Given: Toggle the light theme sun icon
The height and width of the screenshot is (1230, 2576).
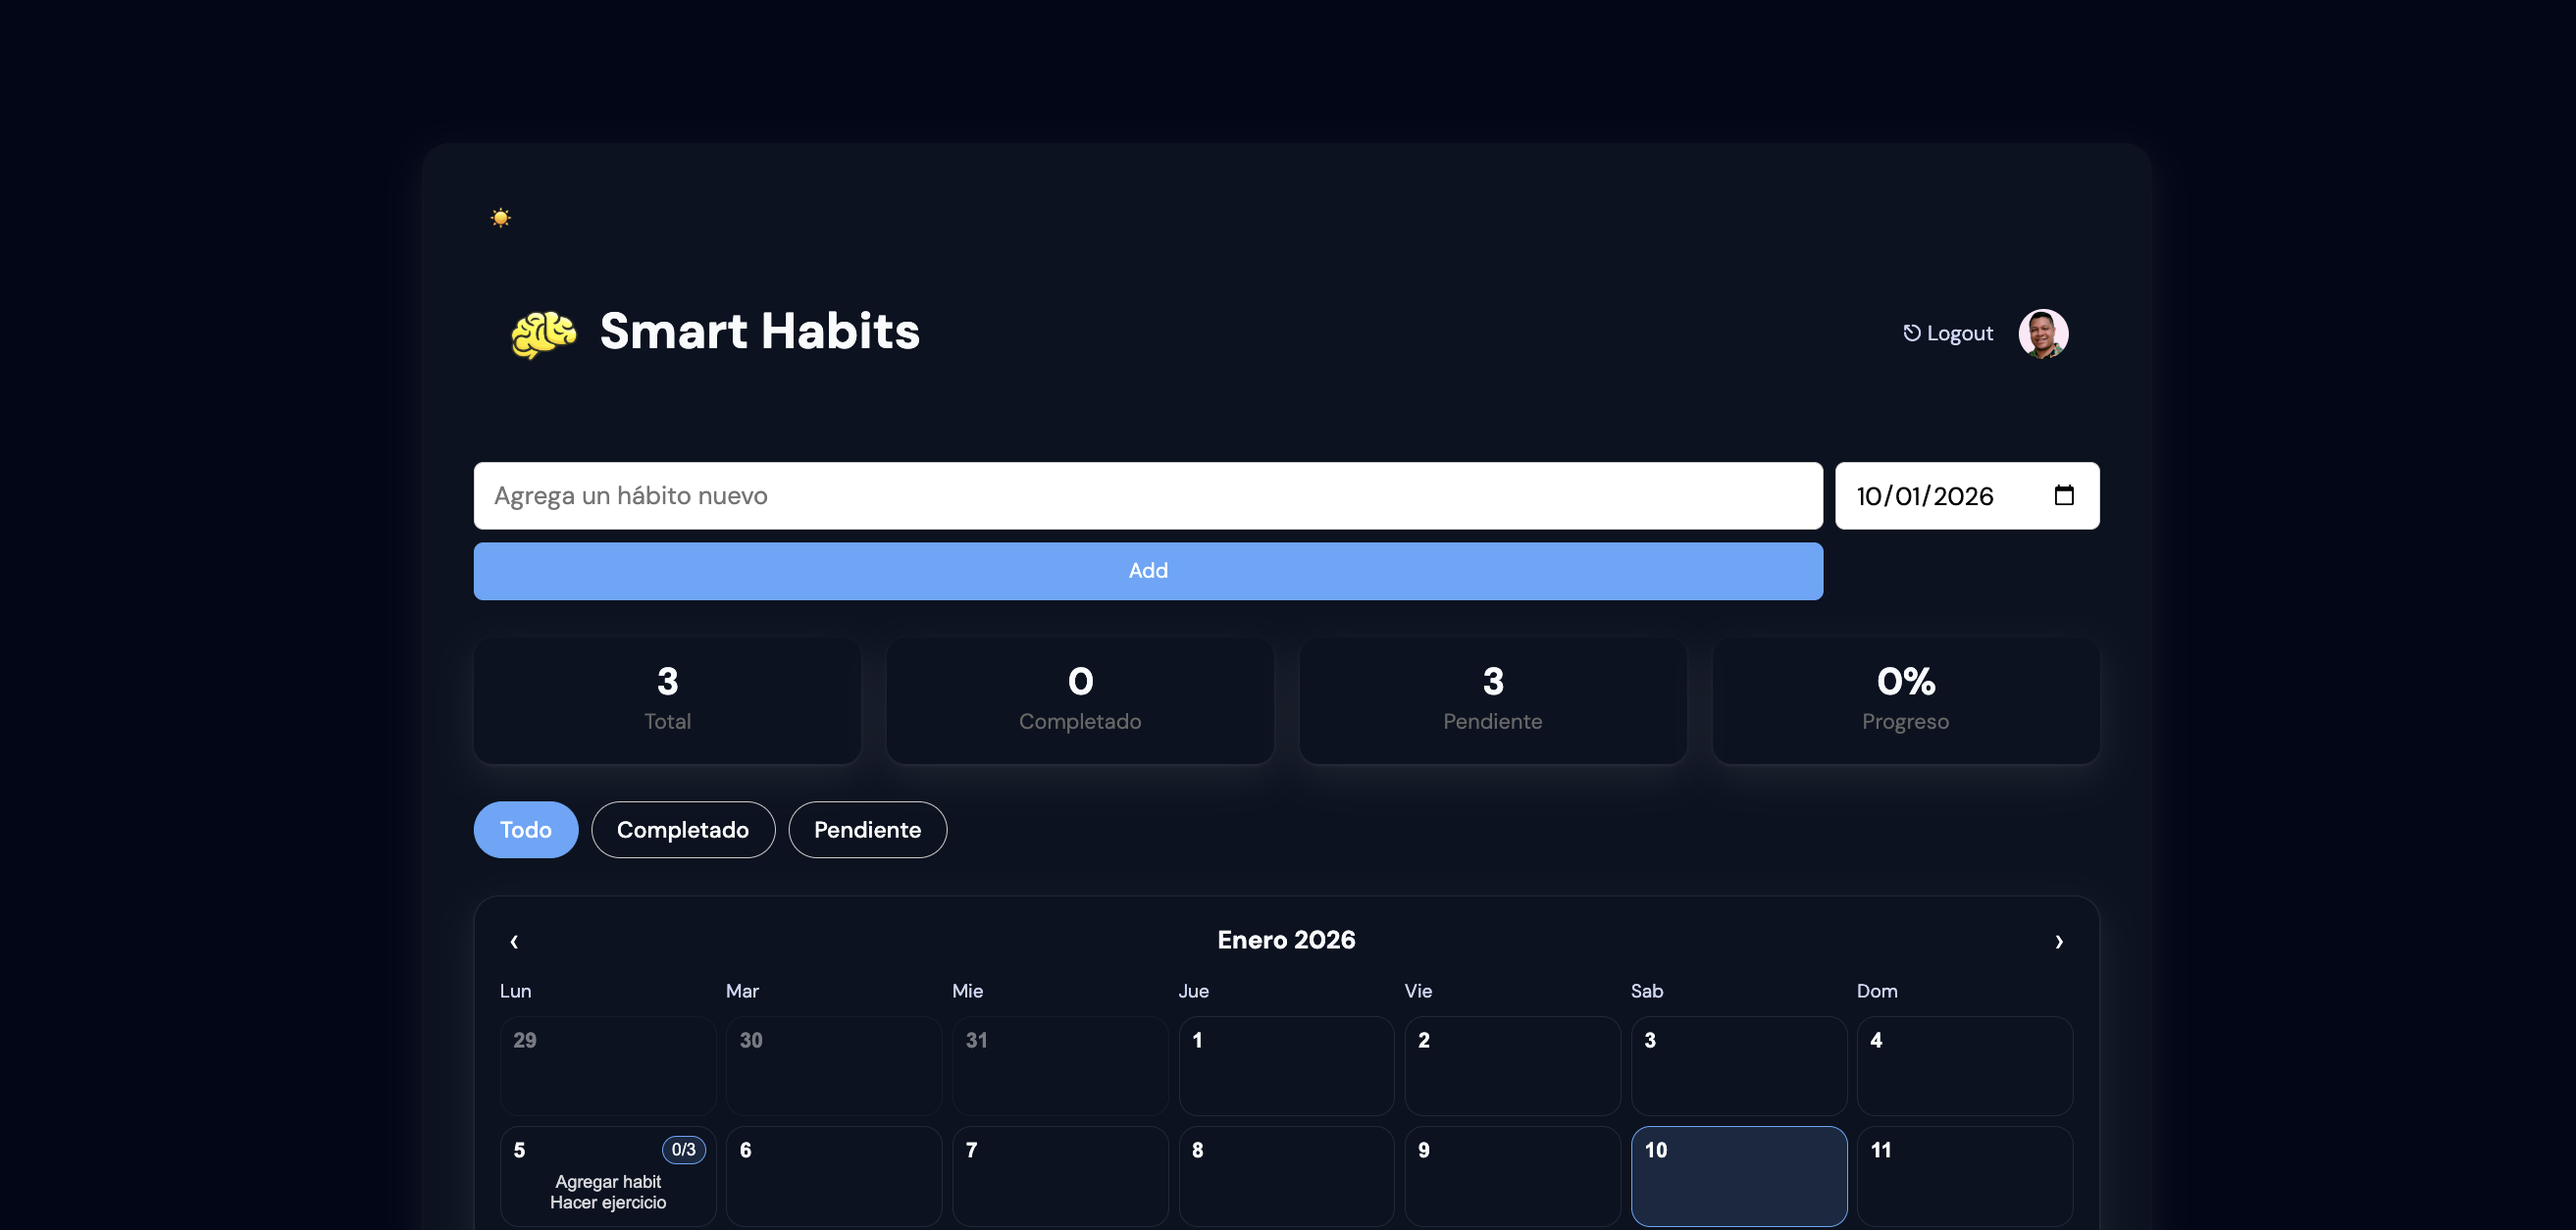Looking at the screenshot, I should point(501,217).
